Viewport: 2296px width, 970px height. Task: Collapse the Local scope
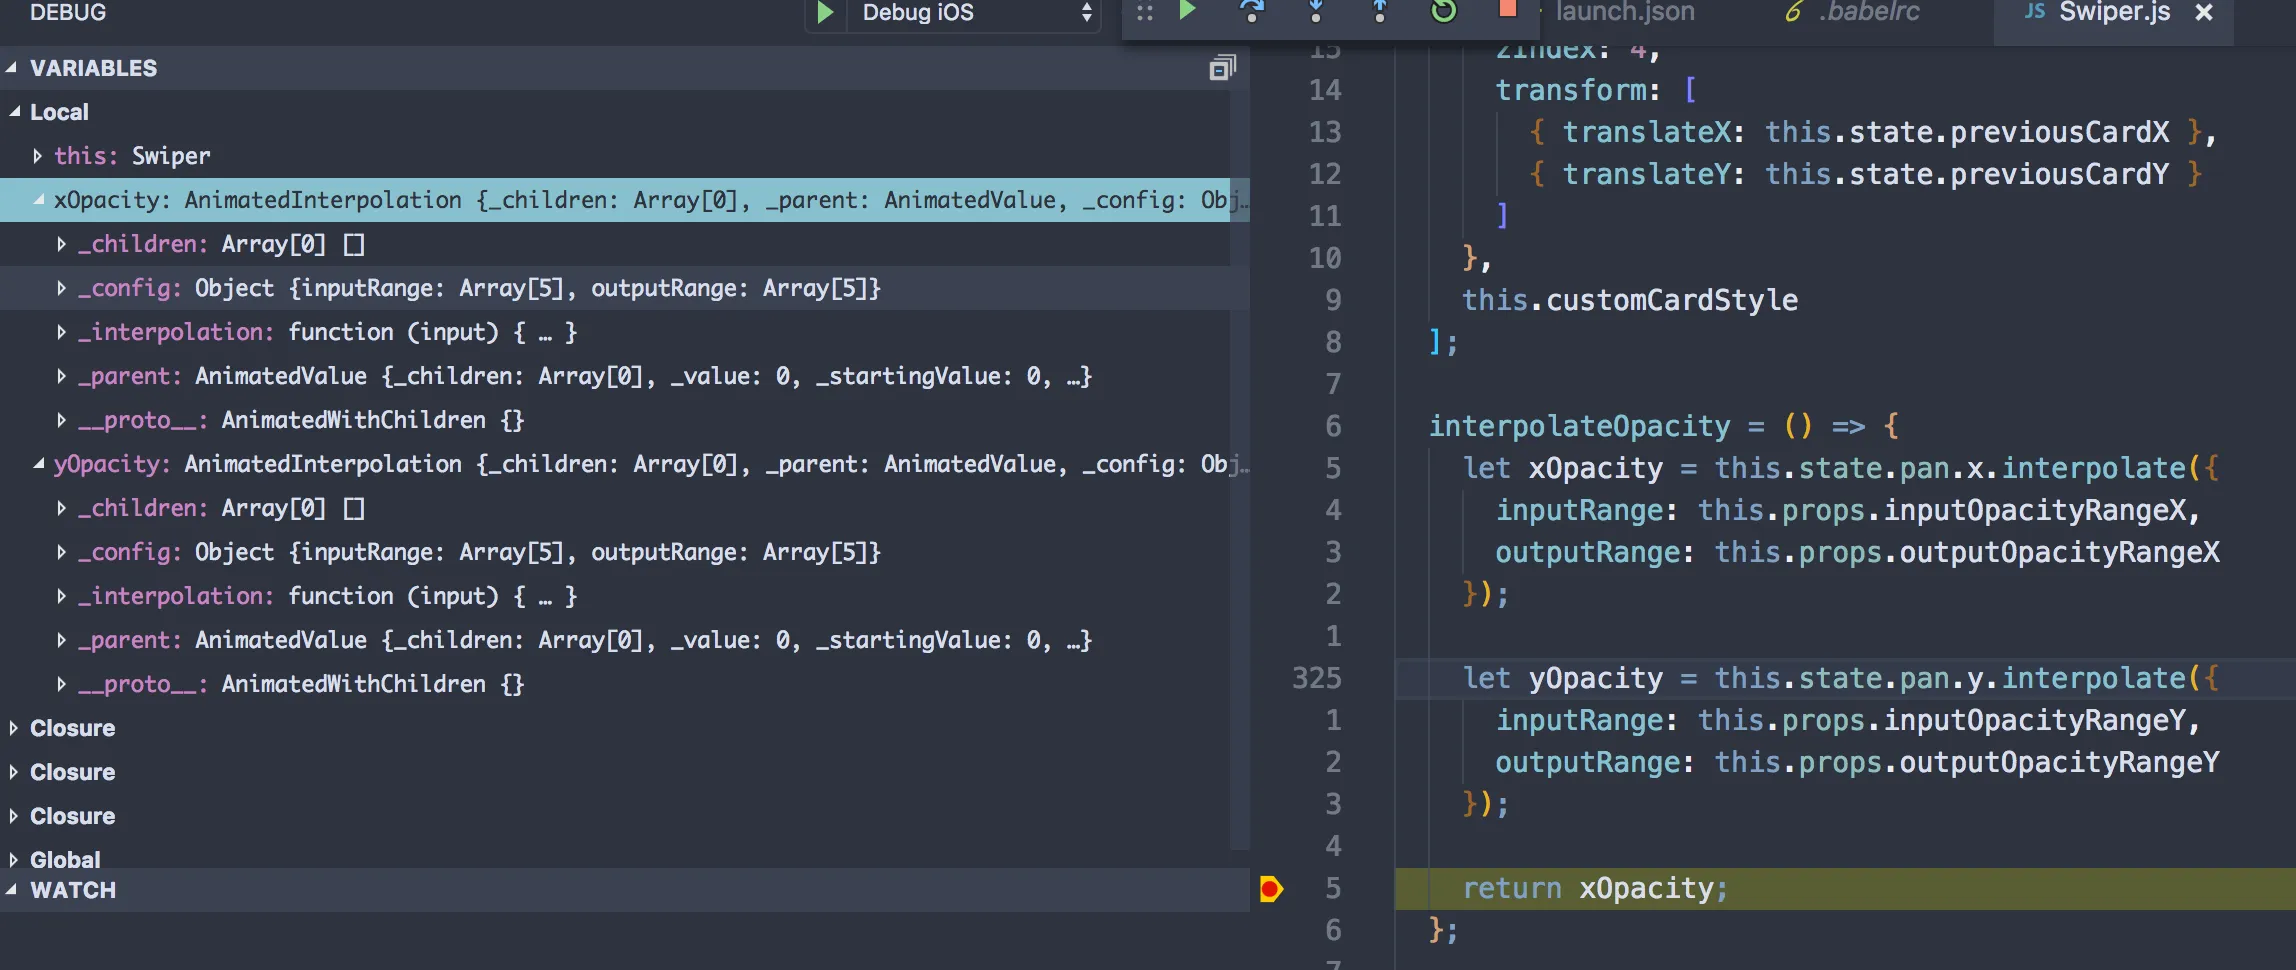click(x=14, y=112)
